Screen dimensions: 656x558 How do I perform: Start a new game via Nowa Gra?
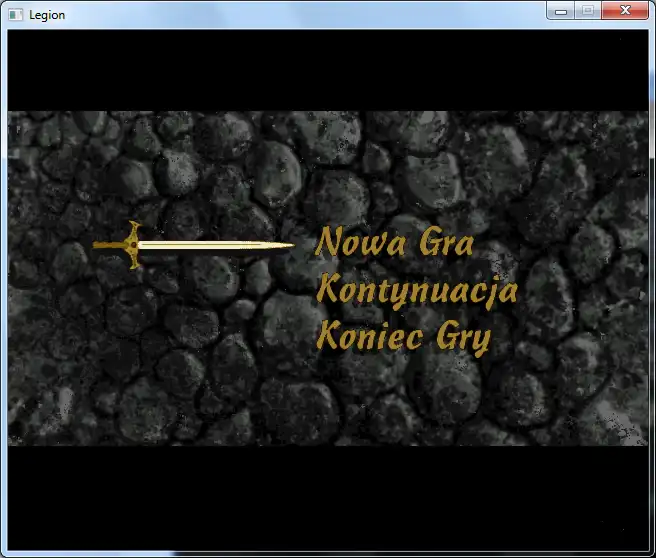tap(394, 241)
